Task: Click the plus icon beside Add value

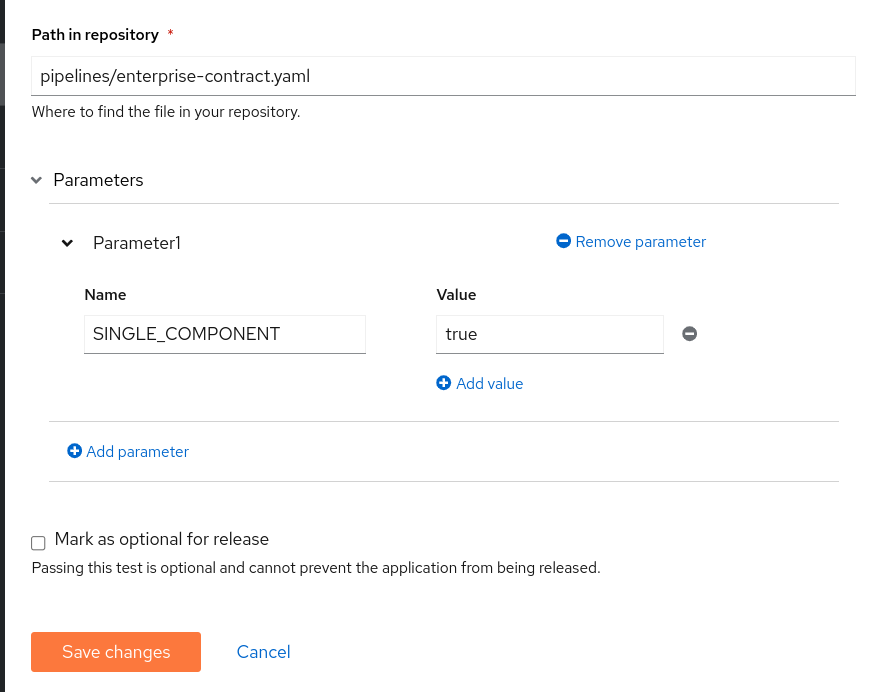Action: 444,383
